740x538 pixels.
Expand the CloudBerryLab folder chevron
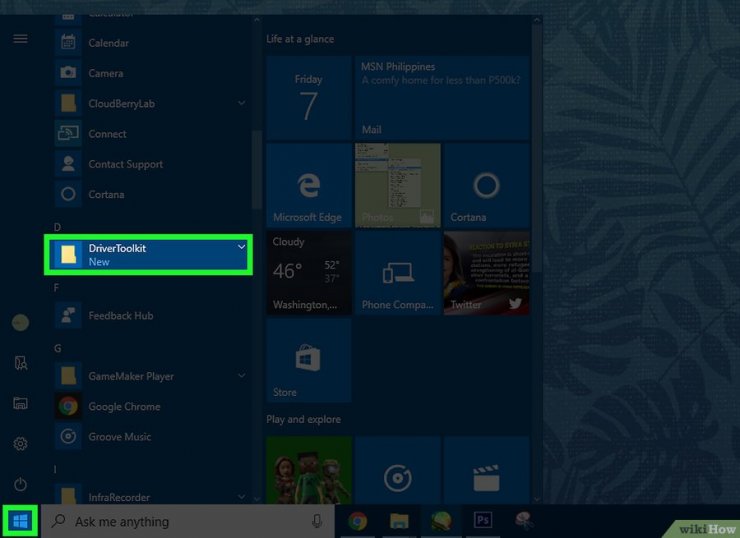coord(242,104)
